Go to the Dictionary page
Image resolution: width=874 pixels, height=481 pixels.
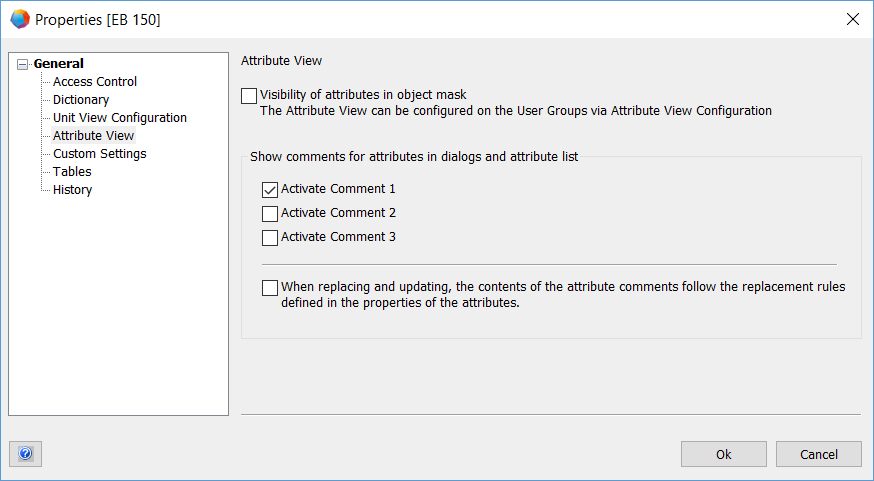[x=81, y=100]
